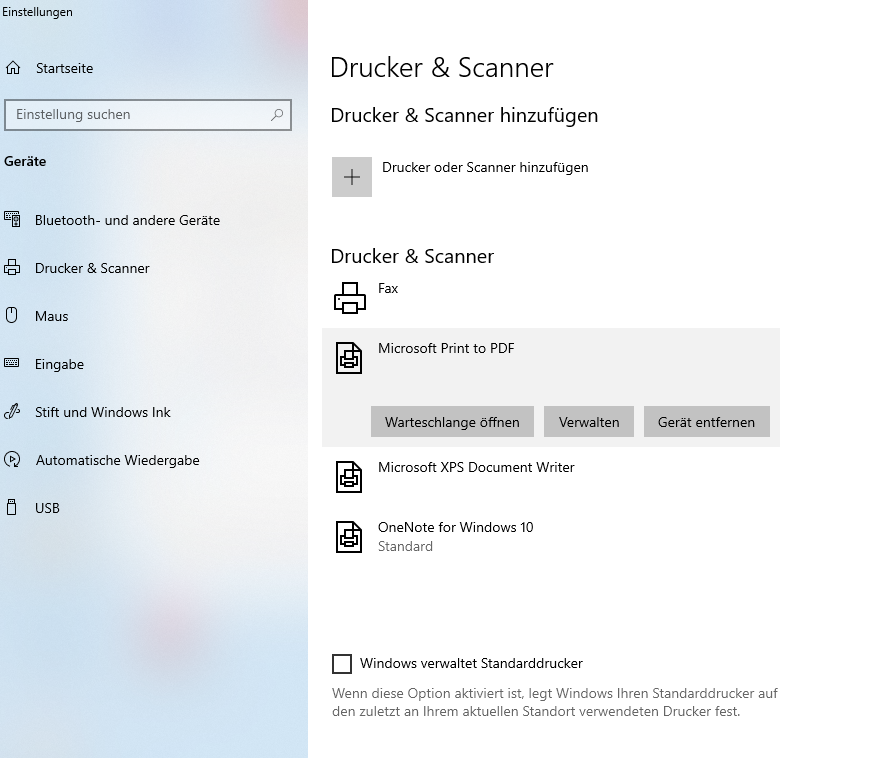The height and width of the screenshot is (758, 874).
Task: Open the Eingabe settings page
Action: [x=60, y=364]
